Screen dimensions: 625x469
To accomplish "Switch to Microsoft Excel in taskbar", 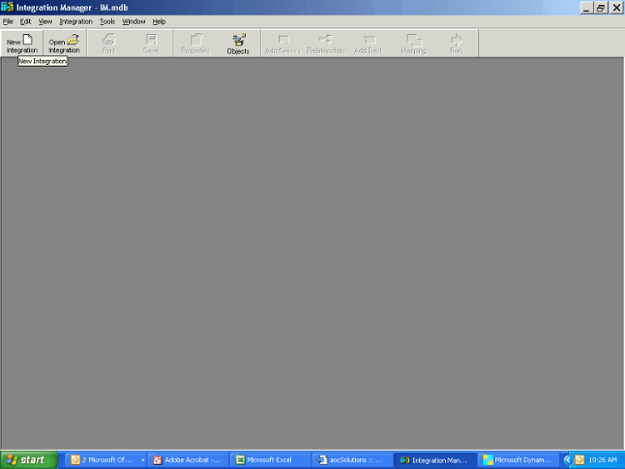I will coord(268,460).
